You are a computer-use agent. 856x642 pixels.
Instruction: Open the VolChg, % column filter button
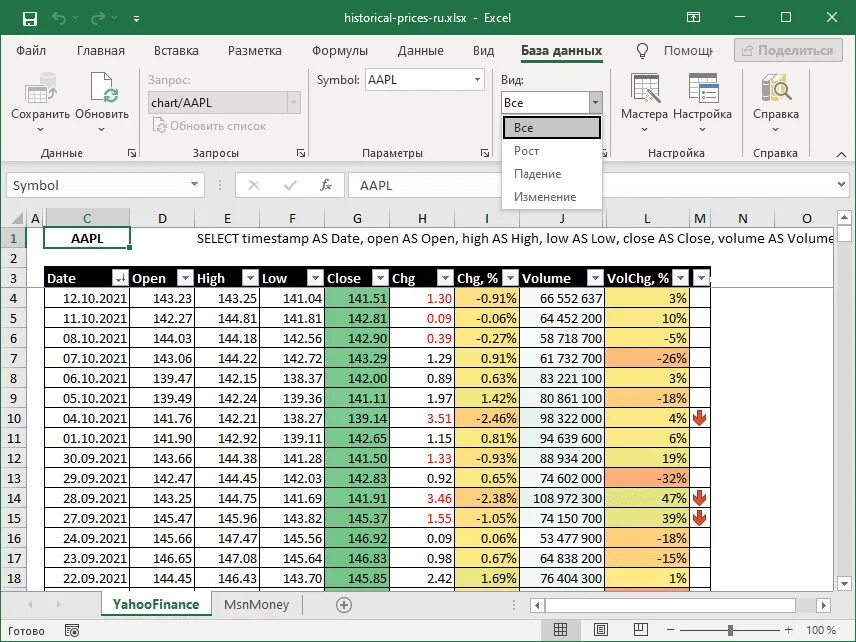(x=680, y=278)
